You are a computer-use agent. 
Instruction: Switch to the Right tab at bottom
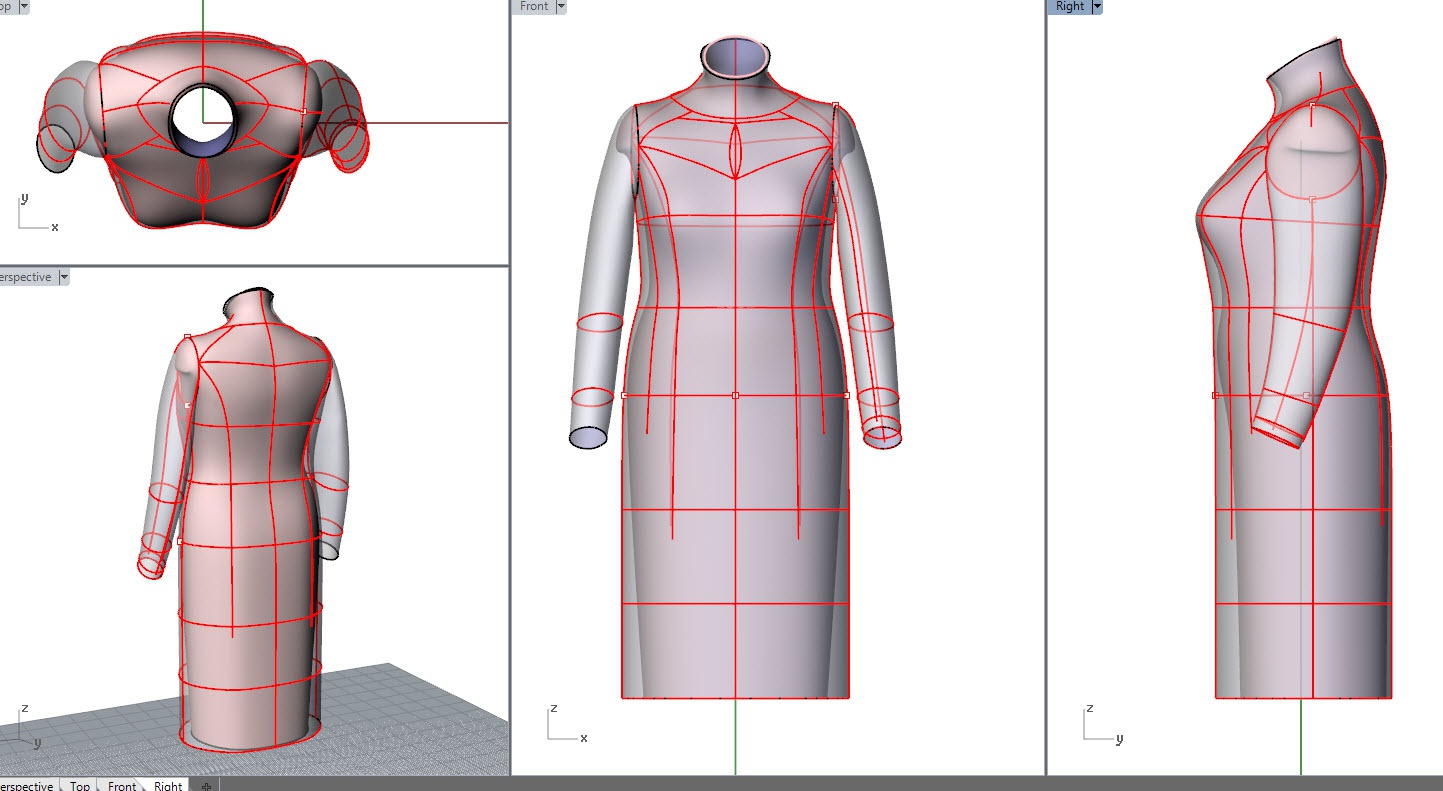point(168,785)
